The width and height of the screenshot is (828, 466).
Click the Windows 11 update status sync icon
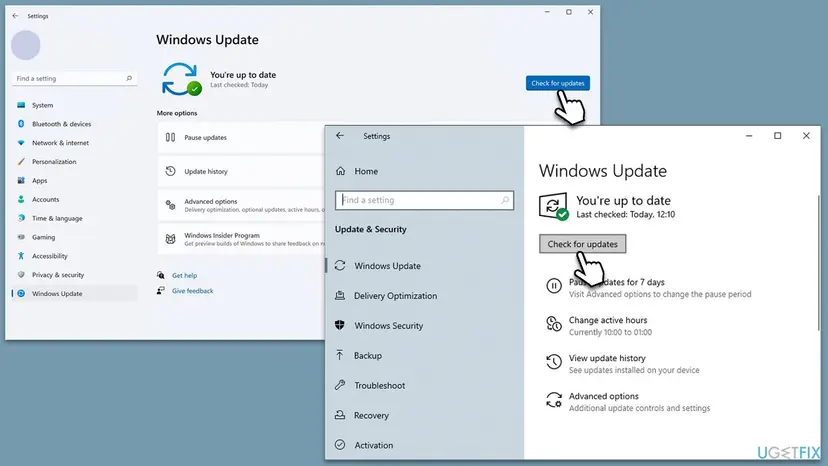(181, 79)
